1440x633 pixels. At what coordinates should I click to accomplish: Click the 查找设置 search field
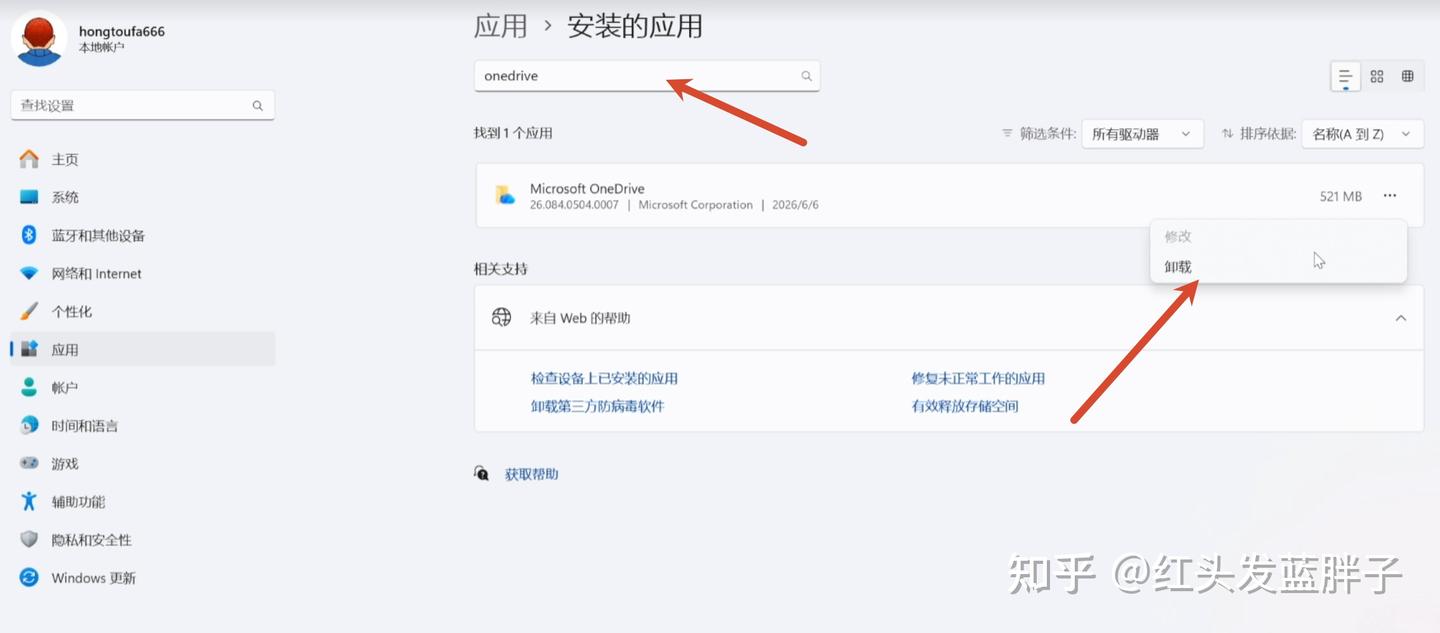tap(142, 105)
